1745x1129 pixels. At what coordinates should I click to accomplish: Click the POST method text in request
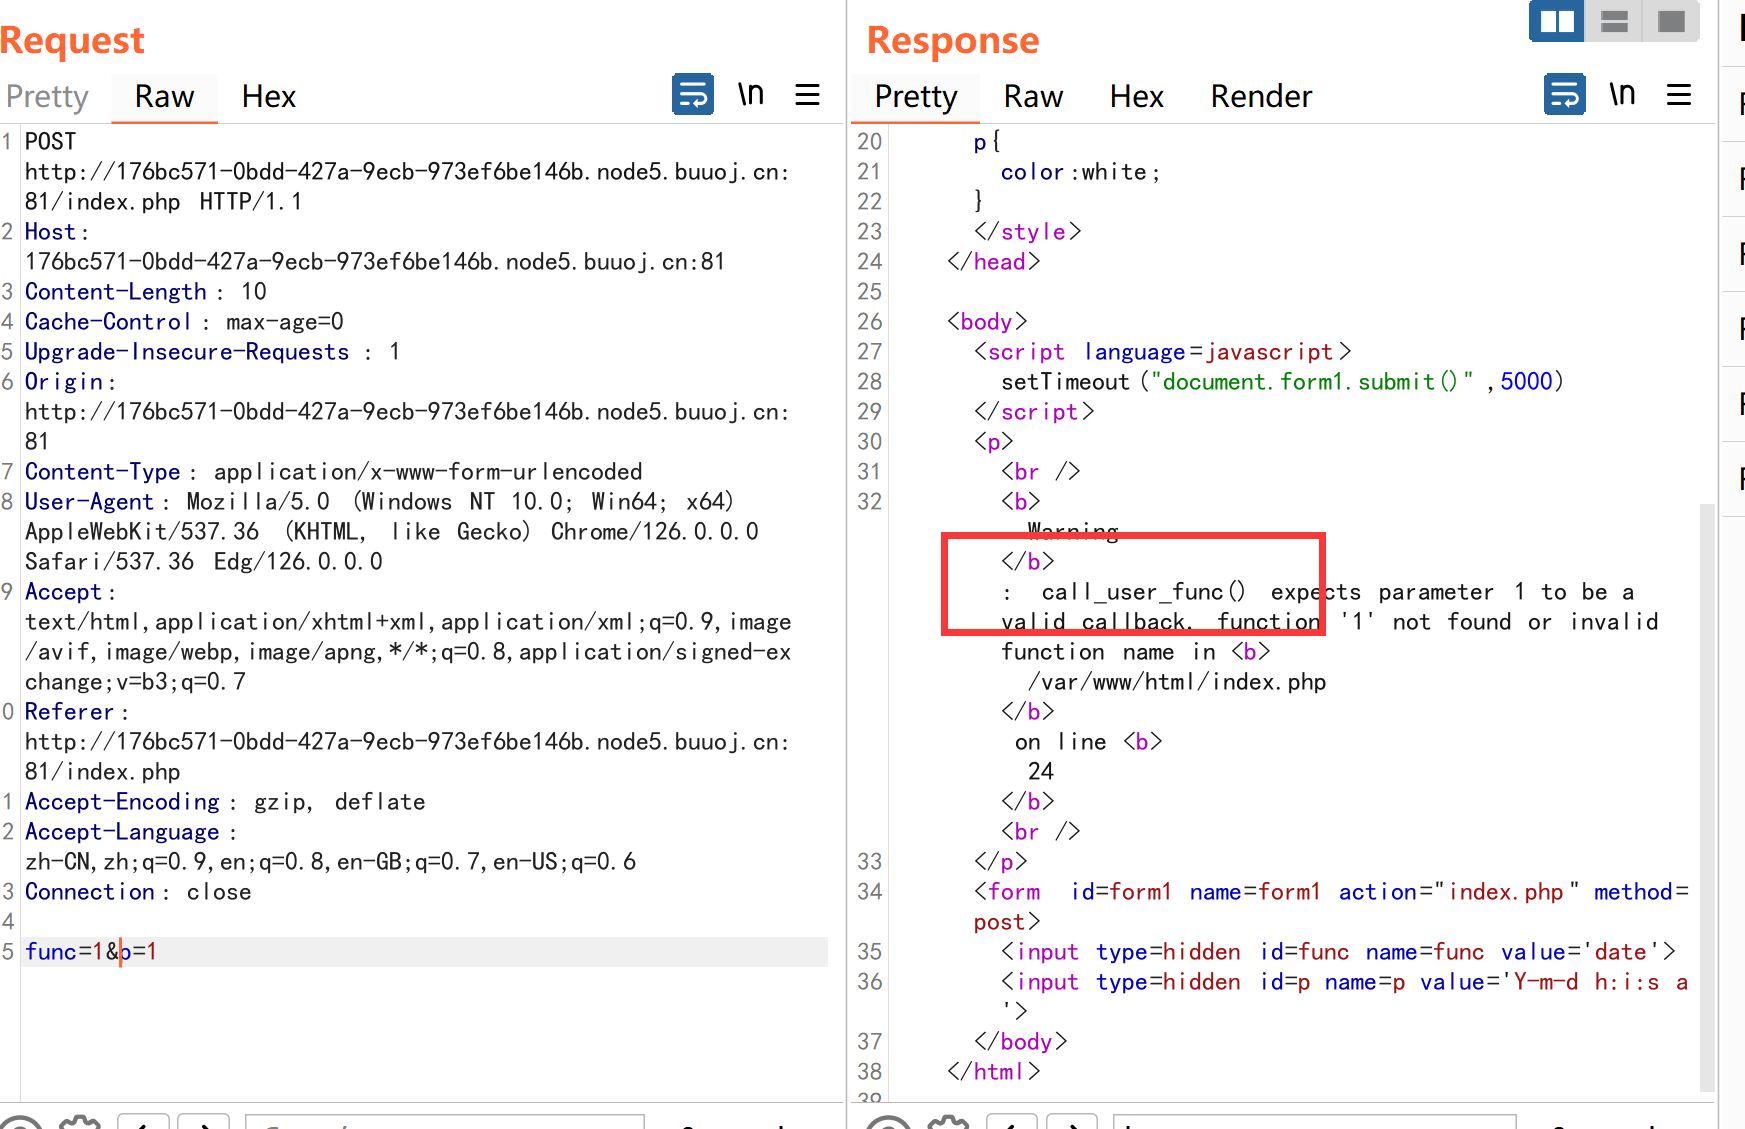coord(50,142)
